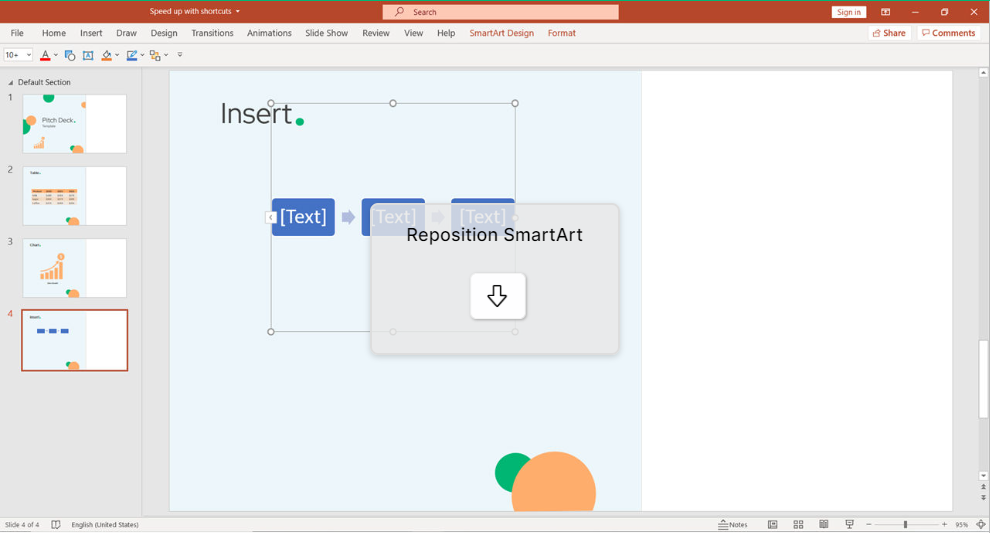Screen dimensions: 990x533
Task: Expand the SmartArt text pane arrow
Action: [x=271, y=217]
